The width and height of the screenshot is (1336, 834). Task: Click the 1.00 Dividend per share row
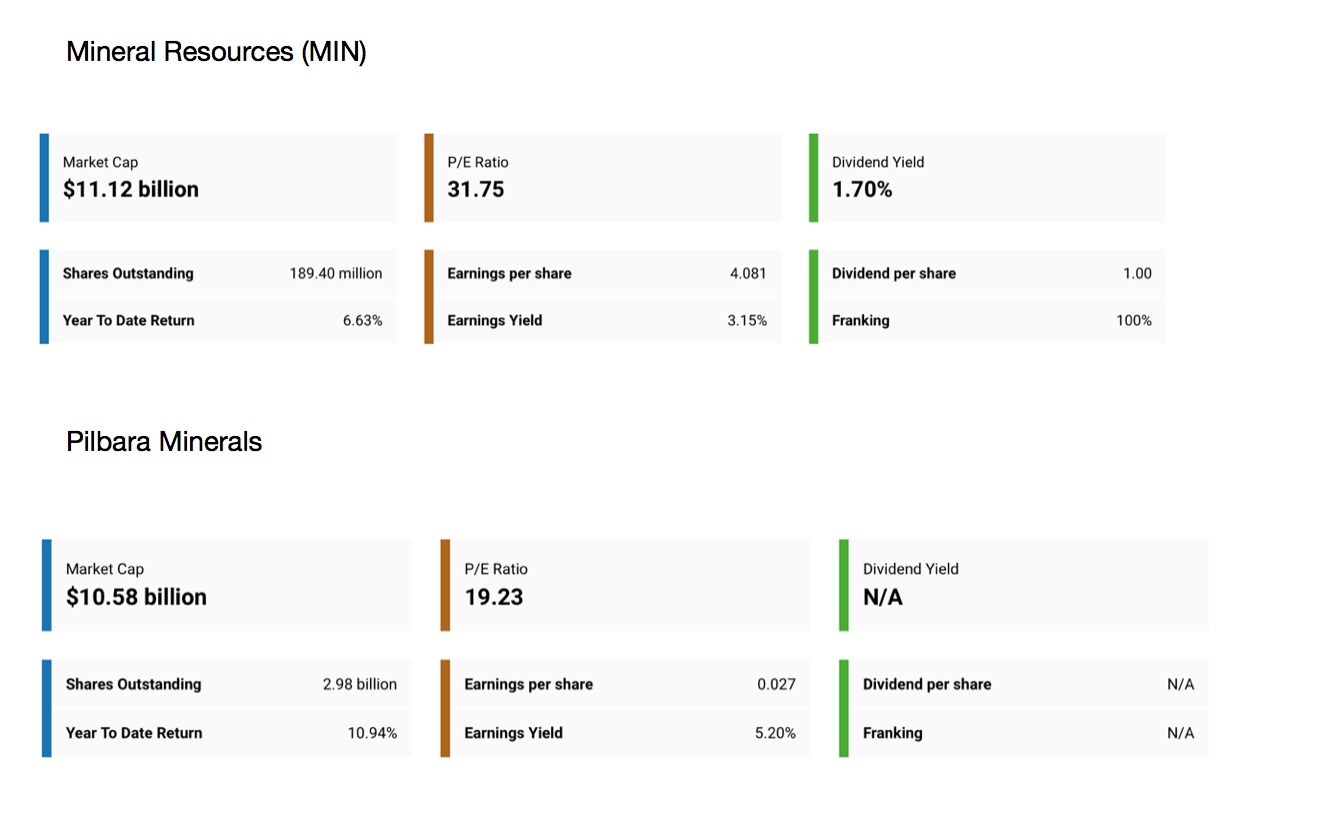click(991, 273)
